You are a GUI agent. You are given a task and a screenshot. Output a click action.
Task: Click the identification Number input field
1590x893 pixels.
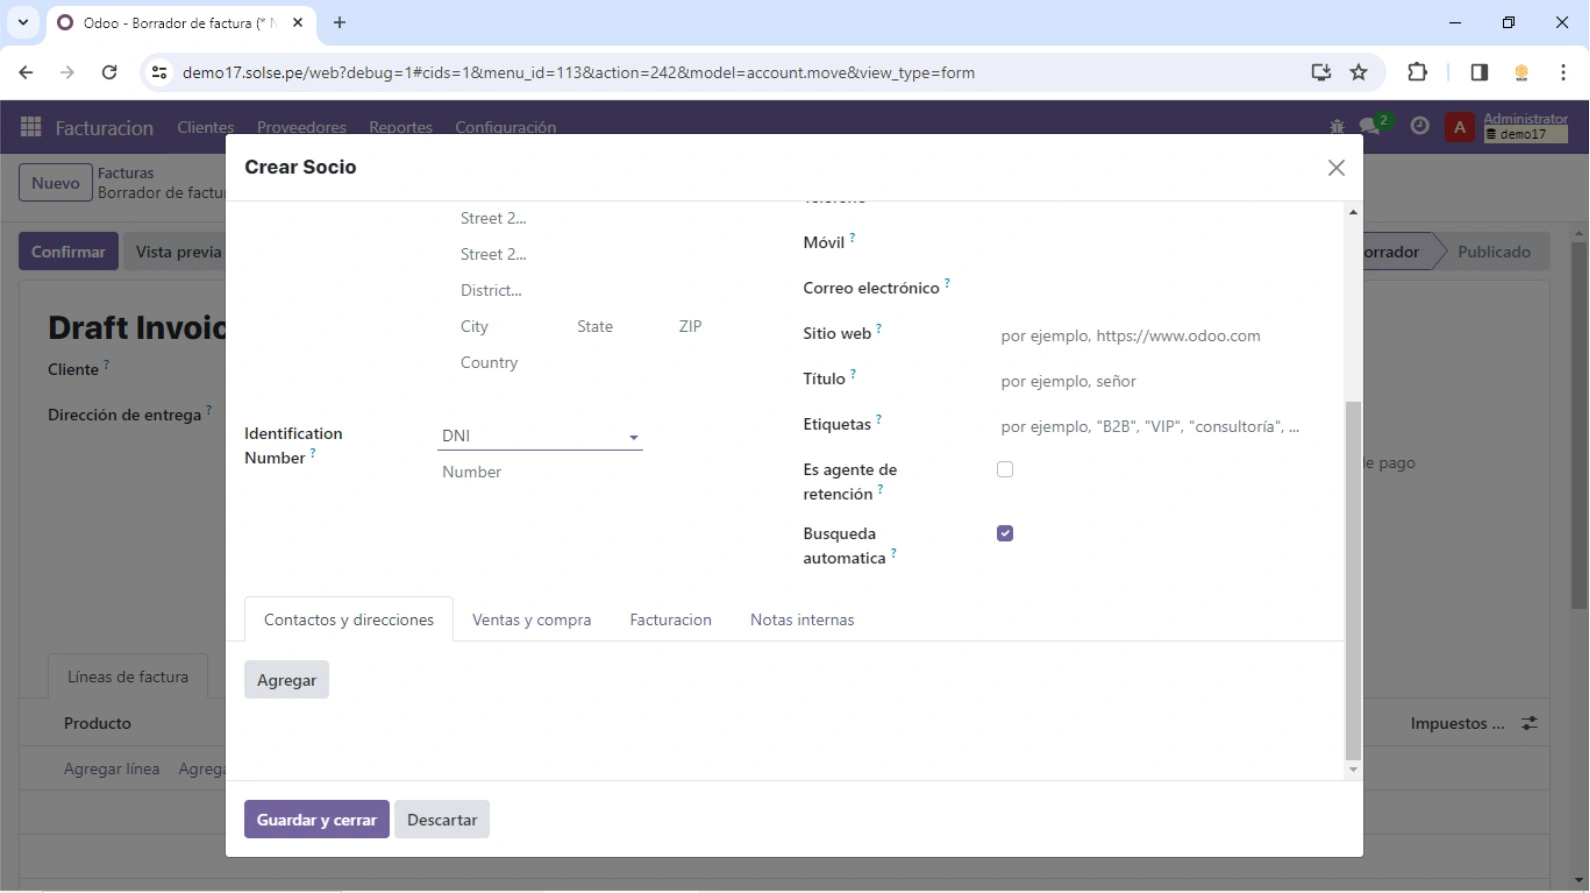[540, 472]
